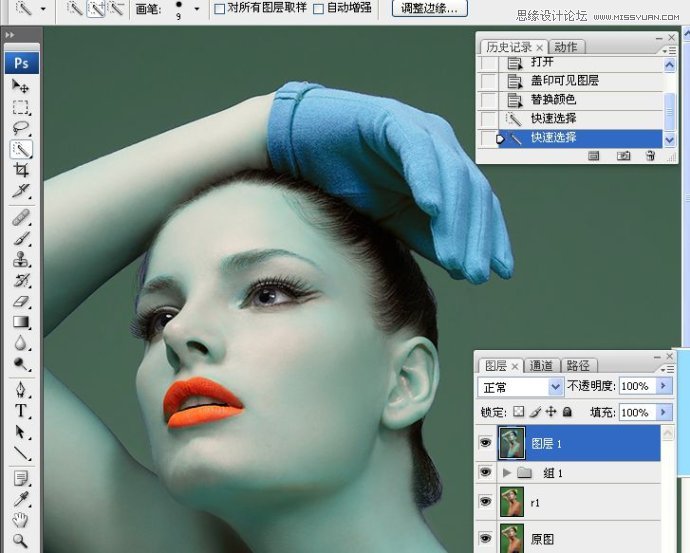The height and width of the screenshot is (553, 690).
Task: Enable 自动增强 checkbox
Action: point(319,9)
